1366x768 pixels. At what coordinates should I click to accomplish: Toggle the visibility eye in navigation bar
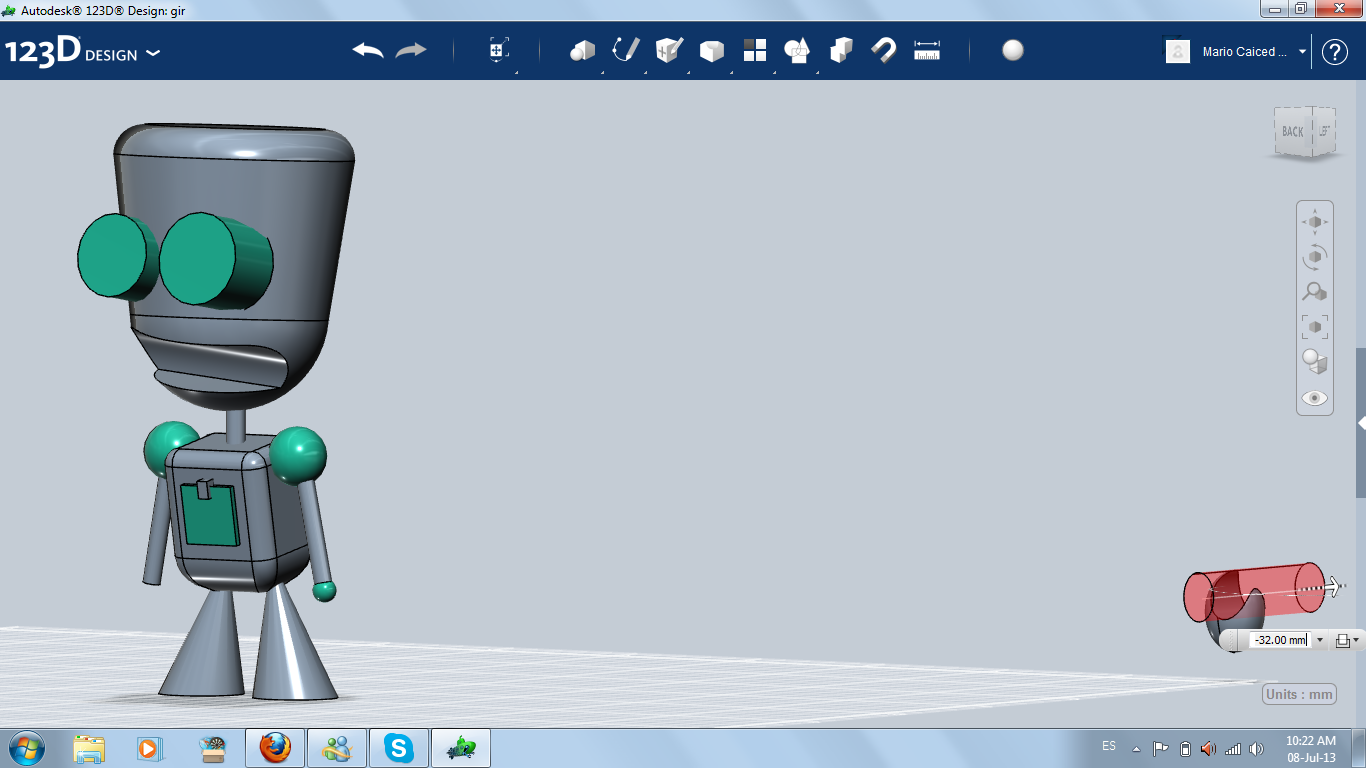click(x=1315, y=398)
